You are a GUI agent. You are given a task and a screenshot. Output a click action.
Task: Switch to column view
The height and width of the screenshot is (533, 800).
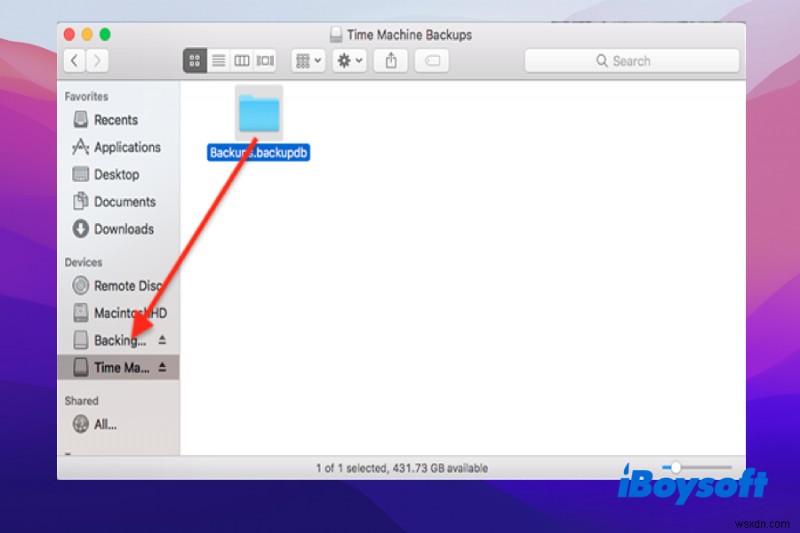241,61
